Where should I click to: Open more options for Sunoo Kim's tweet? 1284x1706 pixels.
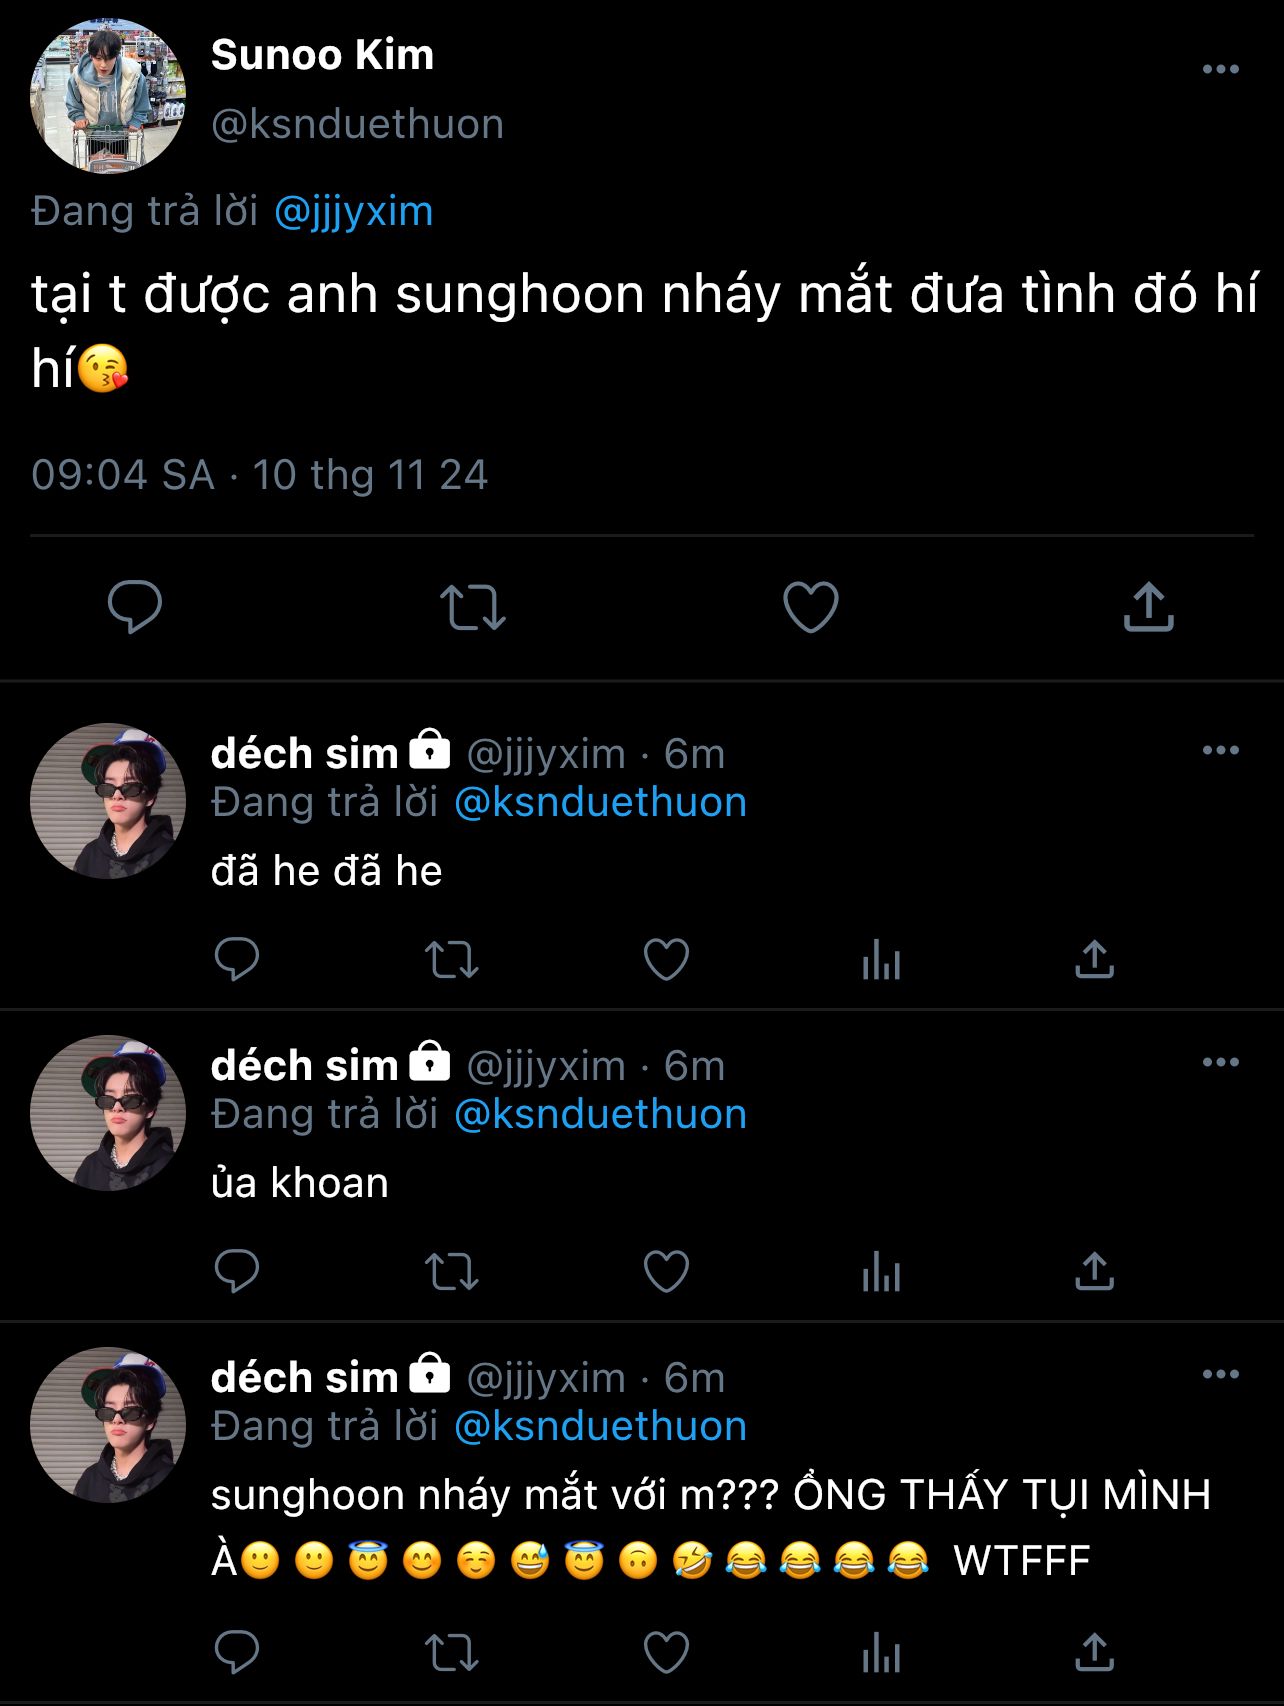point(1220,70)
